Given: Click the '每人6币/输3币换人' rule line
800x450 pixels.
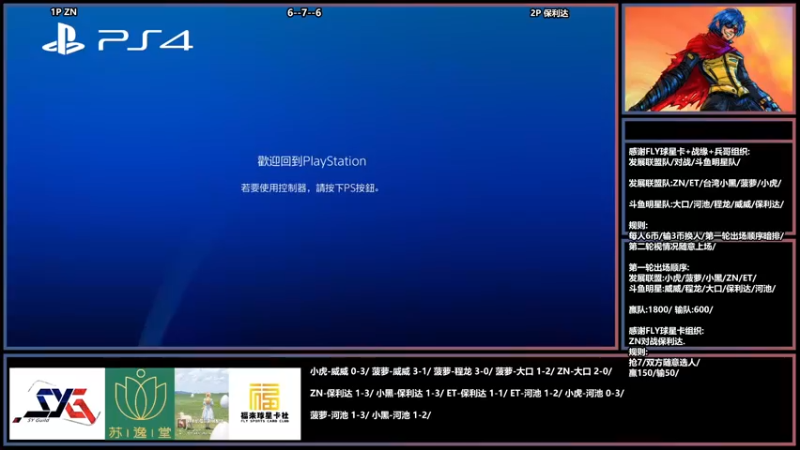Looking at the screenshot, I should pyautogui.click(x=665, y=236).
